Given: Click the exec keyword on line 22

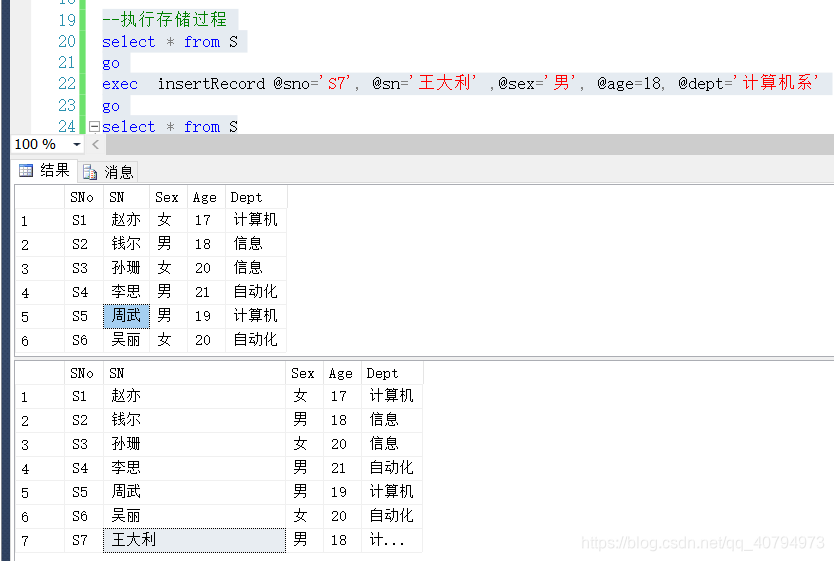Looking at the screenshot, I should tap(120, 84).
